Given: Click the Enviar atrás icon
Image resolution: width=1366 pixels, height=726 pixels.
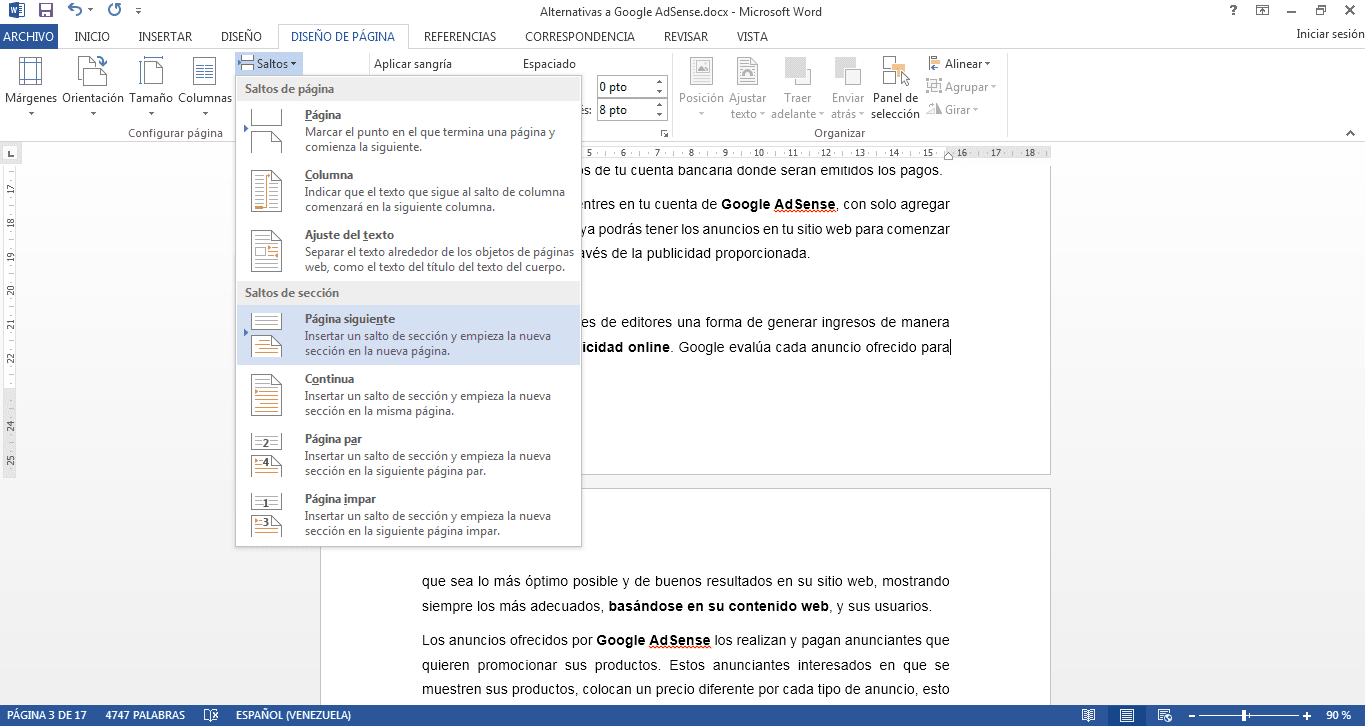Looking at the screenshot, I should [x=846, y=87].
